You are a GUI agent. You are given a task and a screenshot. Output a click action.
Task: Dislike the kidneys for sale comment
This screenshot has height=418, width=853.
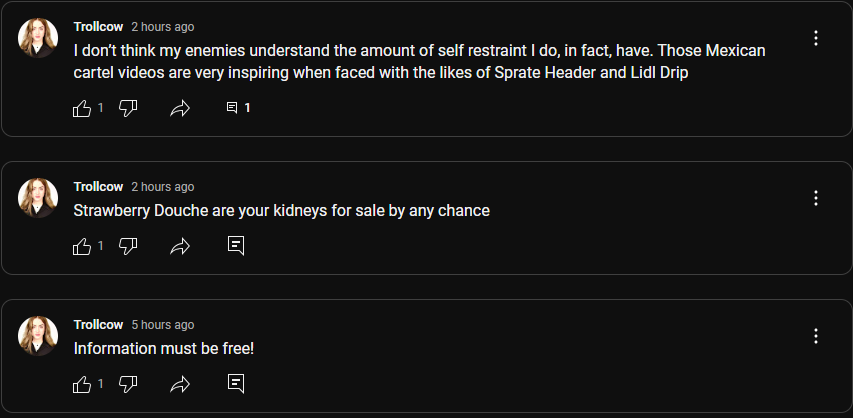(x=128, y=246)
